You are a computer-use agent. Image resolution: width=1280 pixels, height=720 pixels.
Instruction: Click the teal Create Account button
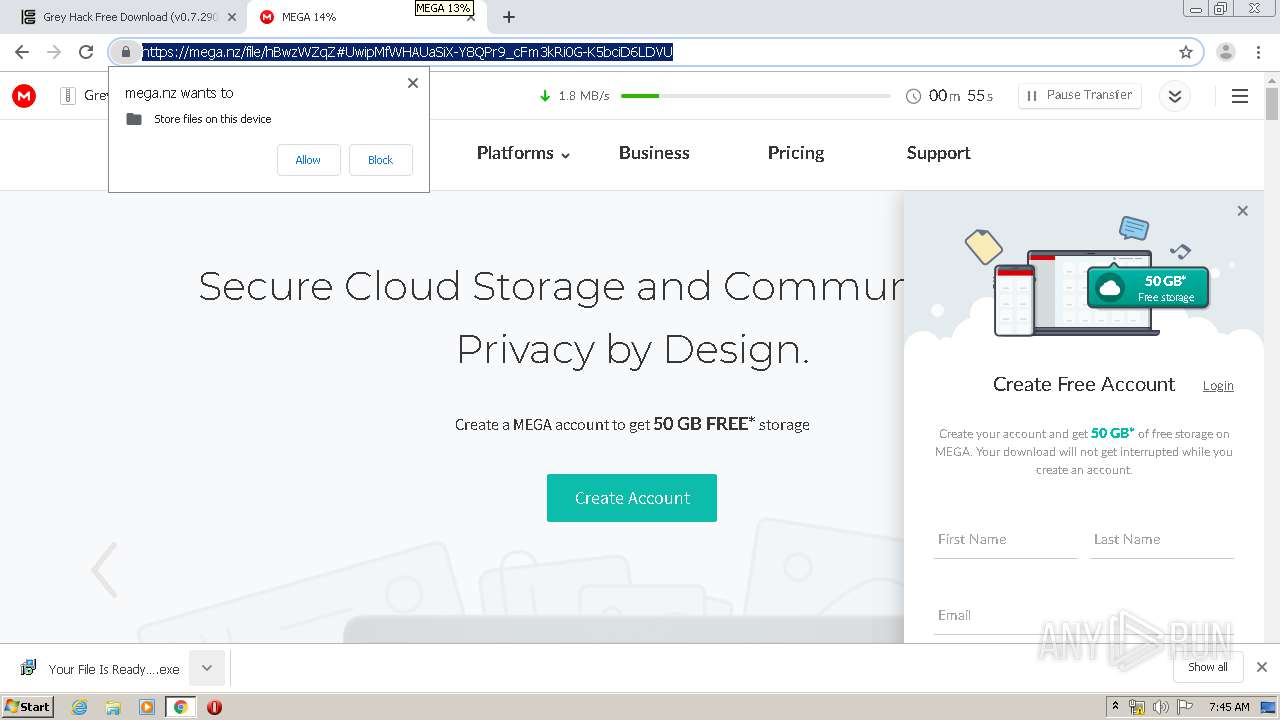point(632,498)
